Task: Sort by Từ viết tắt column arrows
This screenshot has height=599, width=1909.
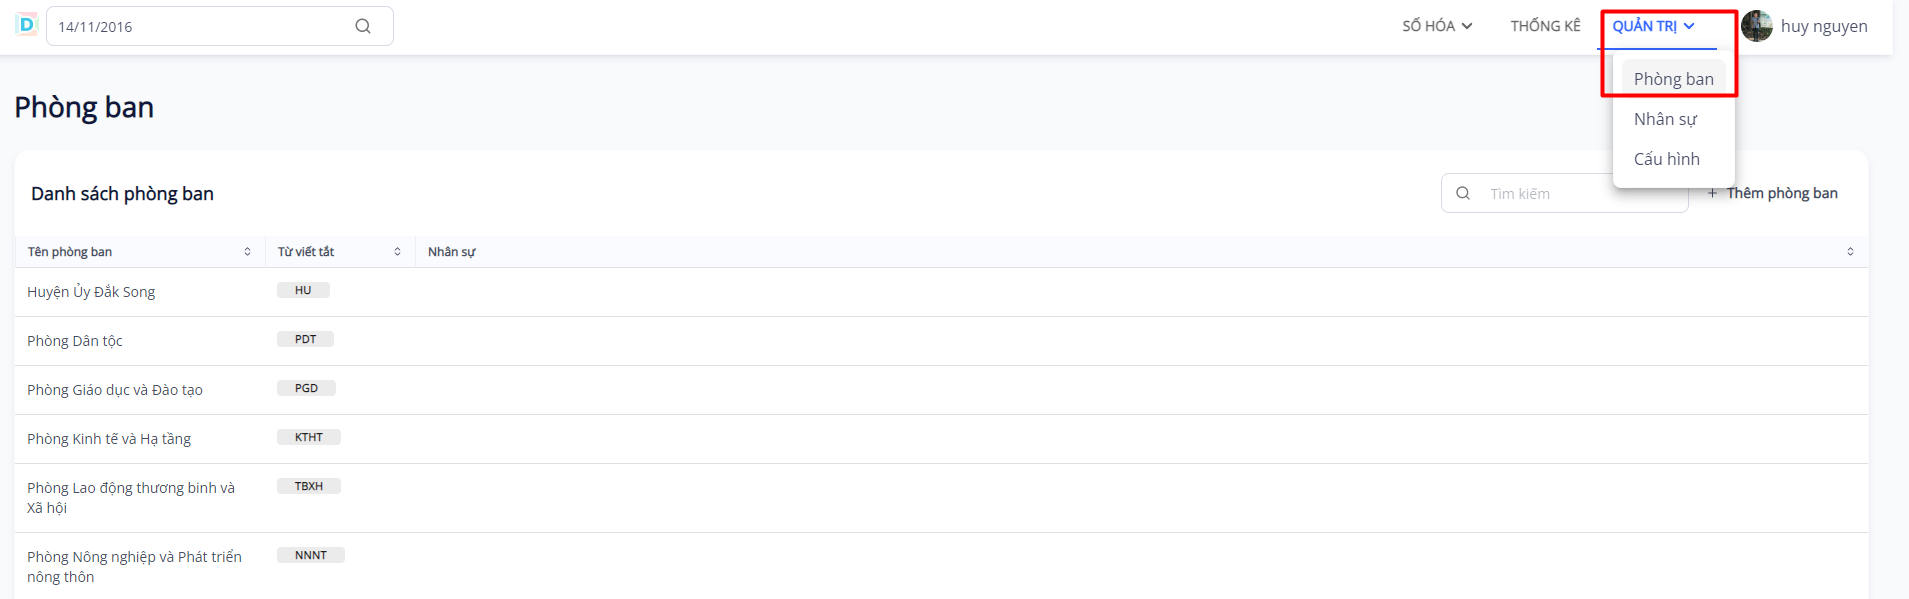Action: click(x=397, y=252)
